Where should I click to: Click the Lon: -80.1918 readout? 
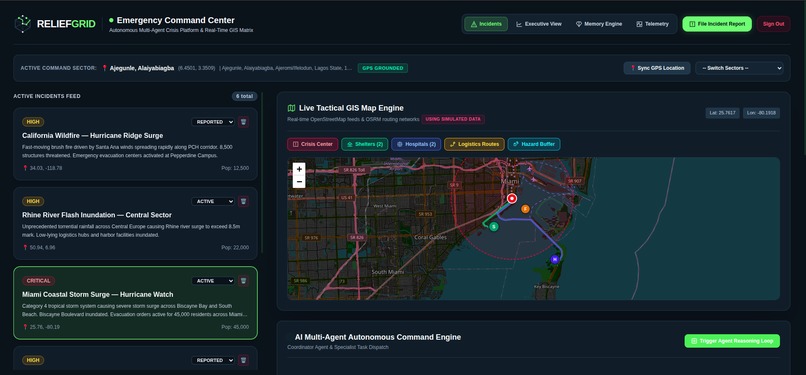click(761, 113)
